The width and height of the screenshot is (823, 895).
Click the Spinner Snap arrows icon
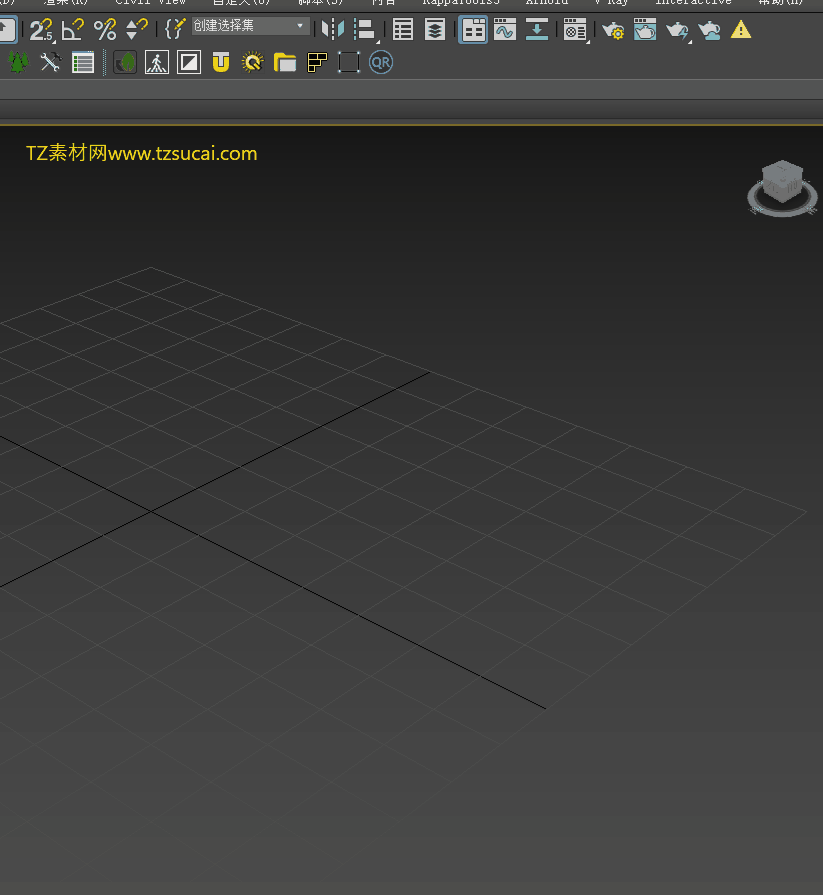point(137,30)
